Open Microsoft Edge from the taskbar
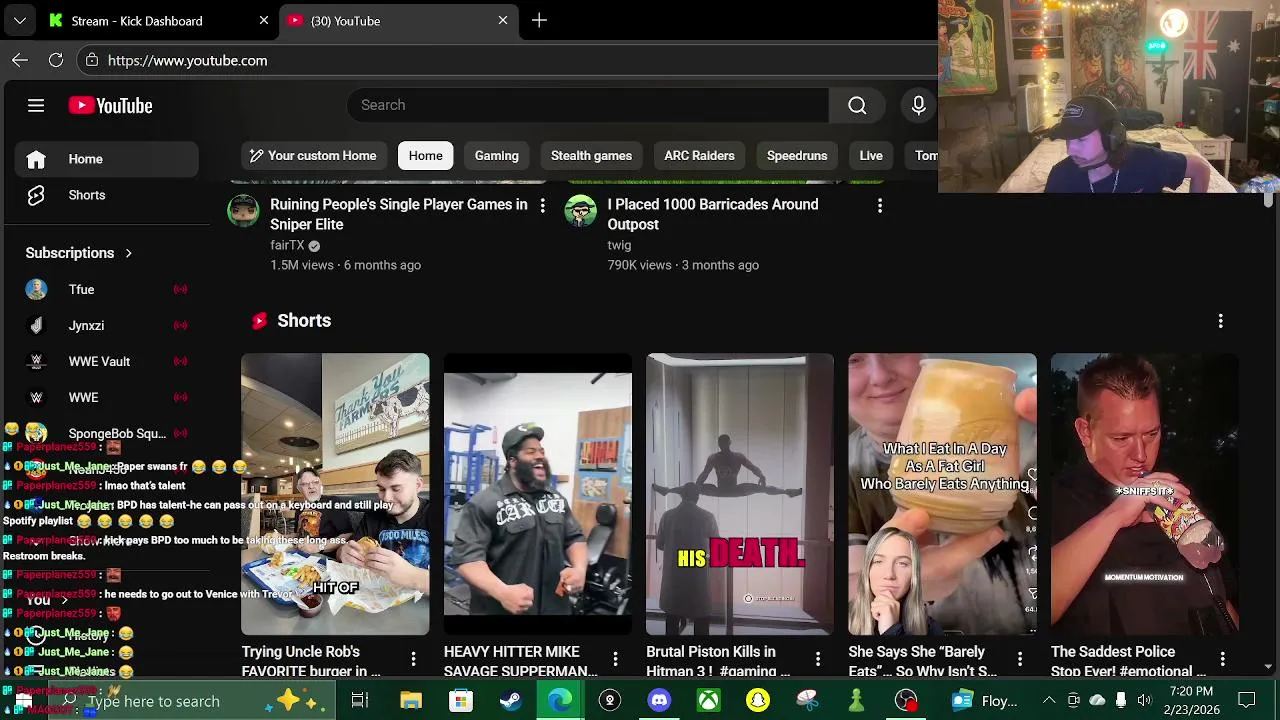This screenshot has height=720, width=1280. pyautogui.click(x=559, y=700)
